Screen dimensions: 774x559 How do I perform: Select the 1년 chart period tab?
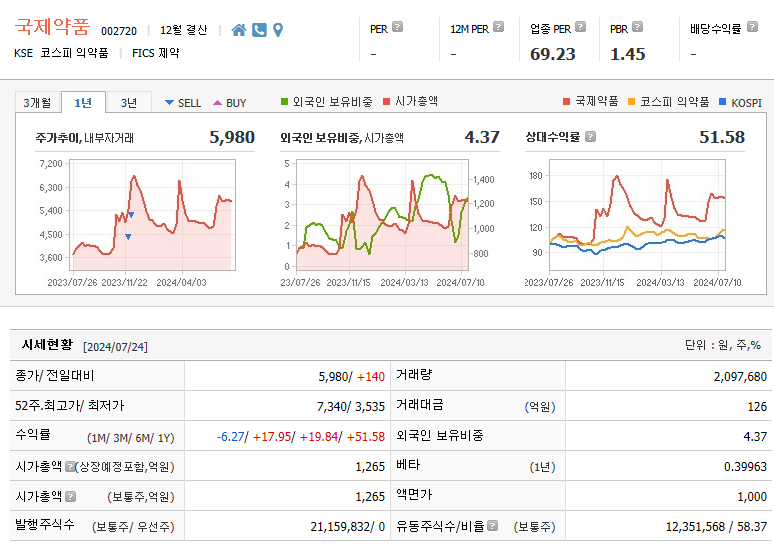coord(83,103)
